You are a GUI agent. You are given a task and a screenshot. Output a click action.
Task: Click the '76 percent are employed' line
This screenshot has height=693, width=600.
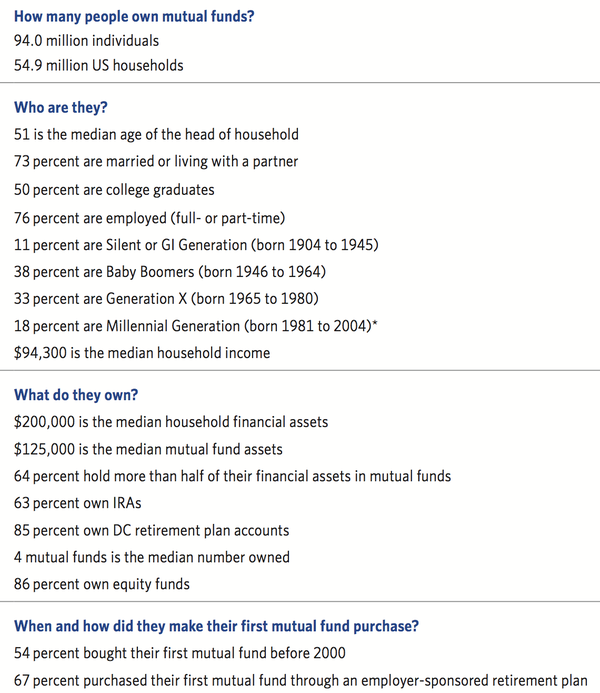(149, 218)
